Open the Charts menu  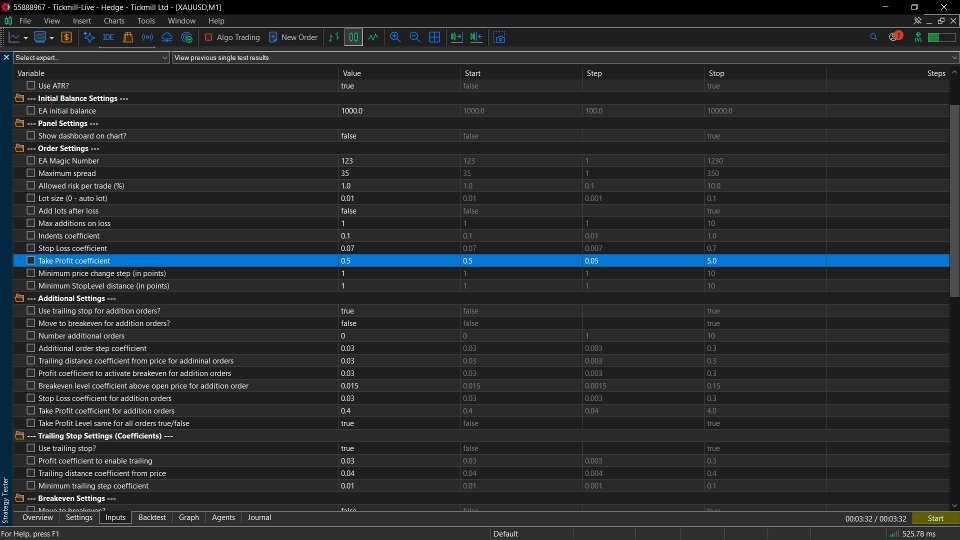click(114, 21)
